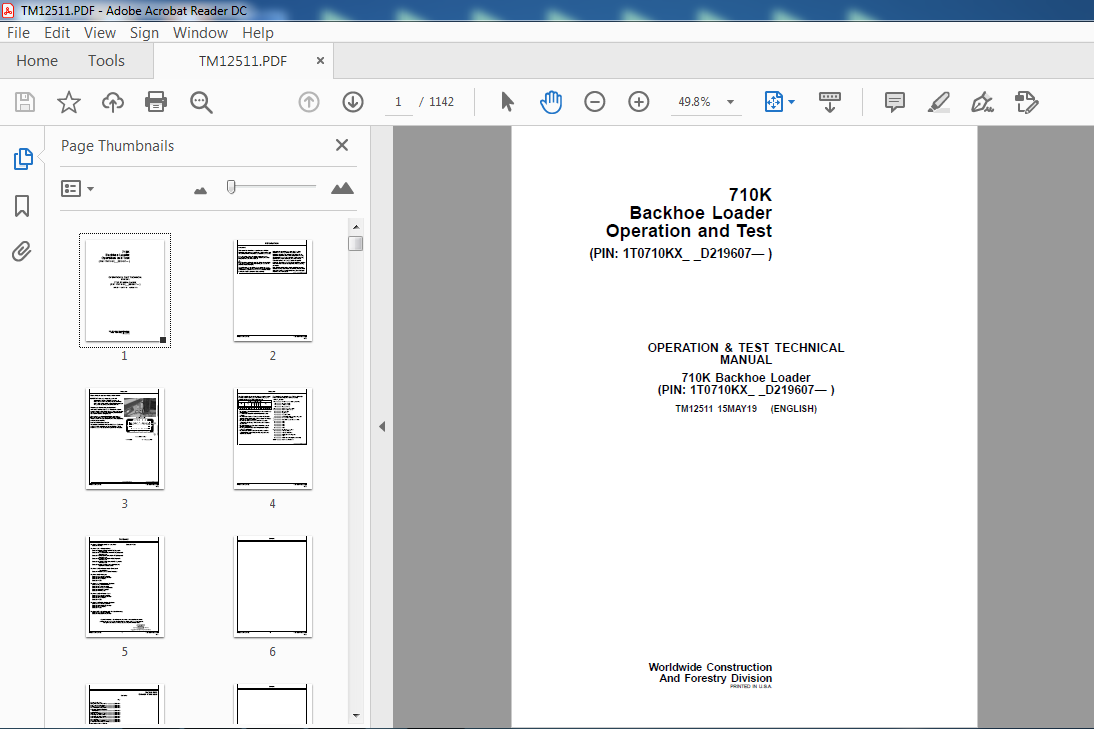Close the TM12511.PDF tab

(320, 61)
